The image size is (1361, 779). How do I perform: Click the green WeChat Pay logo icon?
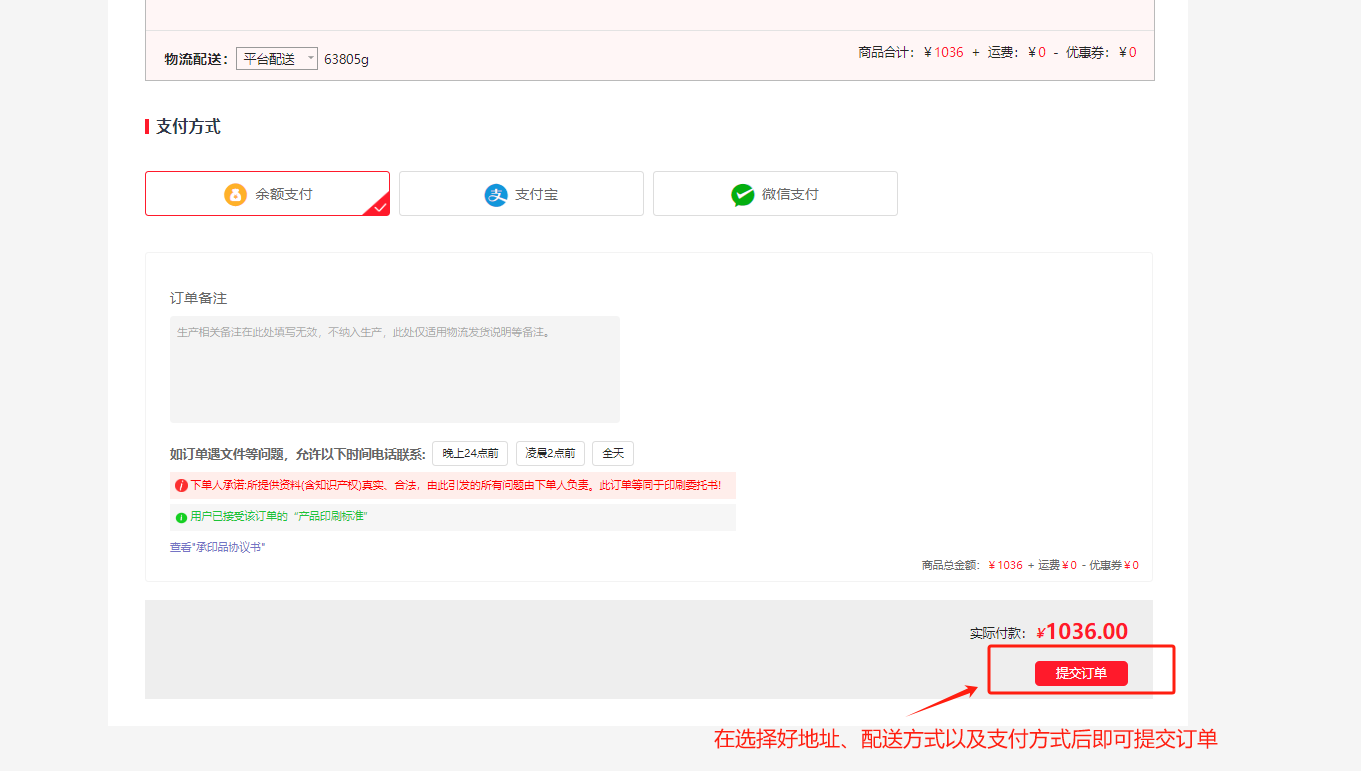(742, 195)
